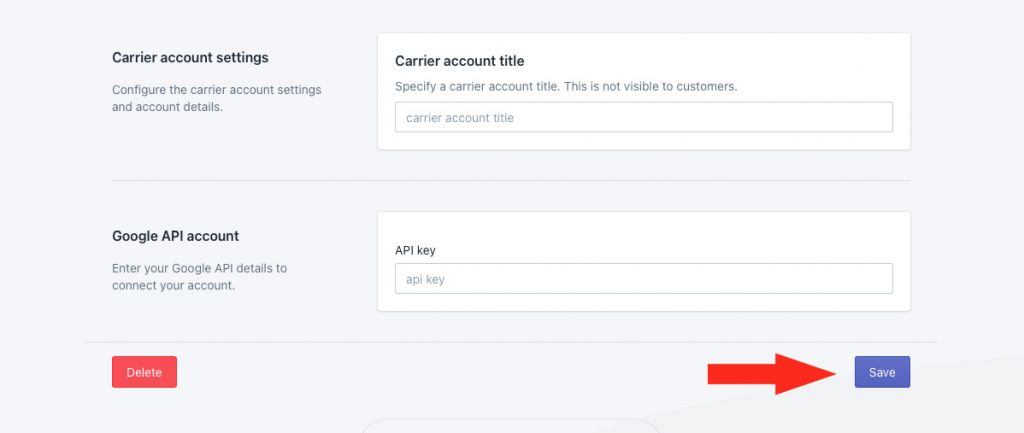The image size is (1024, 433).
Task: Click the "Configure the carrier account settings" description
Action: 217,89
